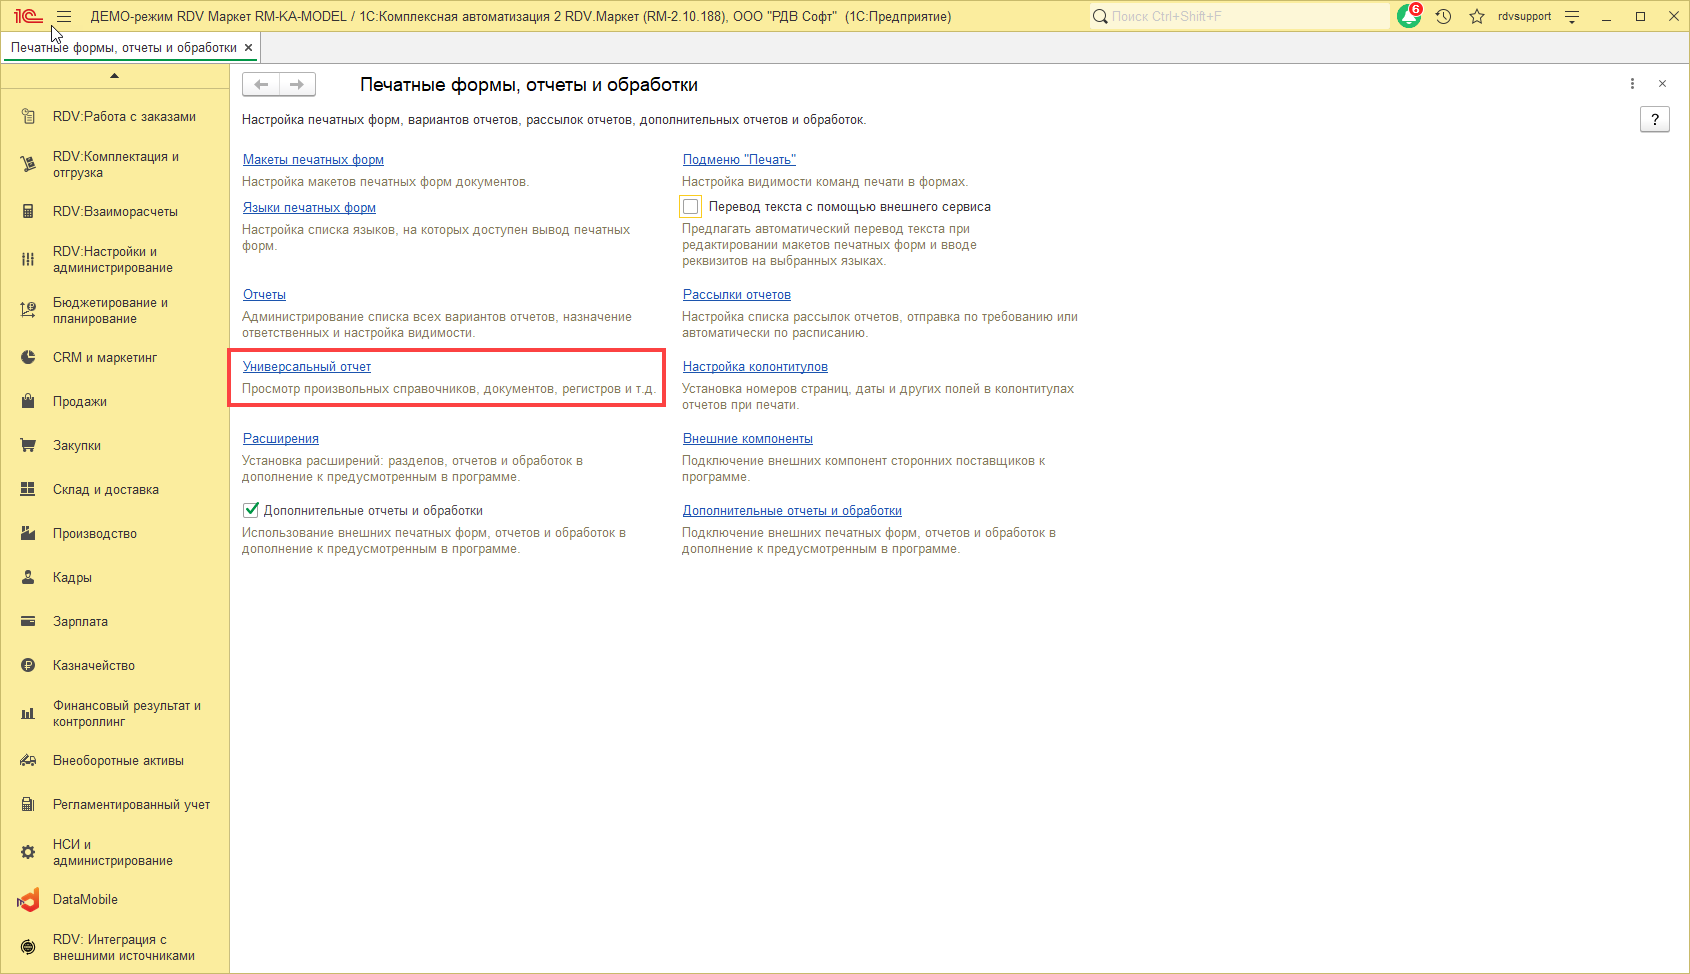The height and width of the screenshot is (974, 1690).
Task: Uncheck Дополнительные отчеты и обработки checkbox
Action: 252,510
